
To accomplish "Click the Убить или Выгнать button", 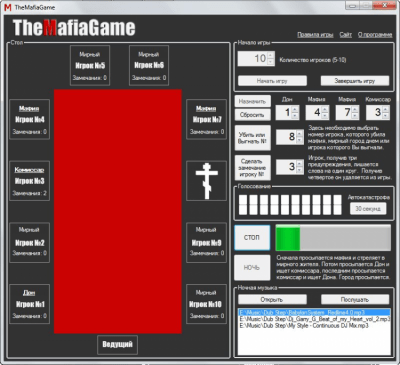I will (252, 138).
